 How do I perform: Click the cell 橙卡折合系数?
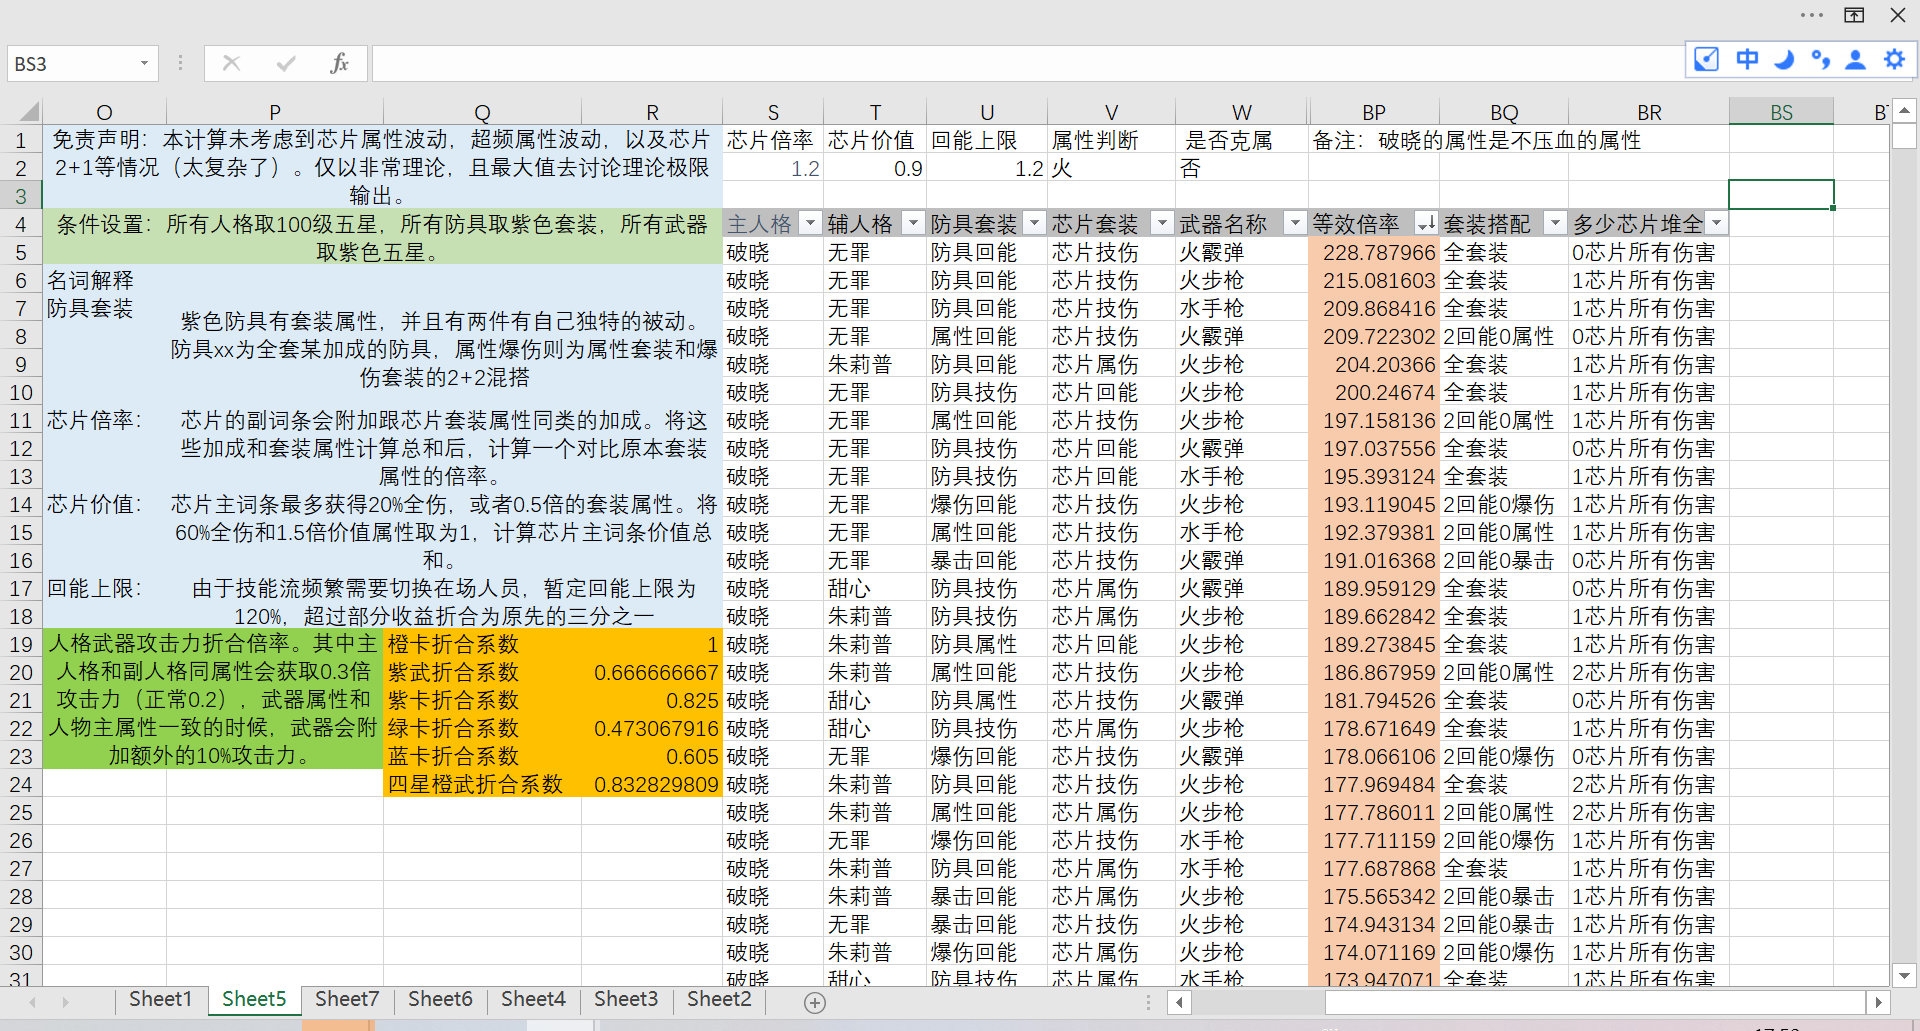(x=482, y=644)
